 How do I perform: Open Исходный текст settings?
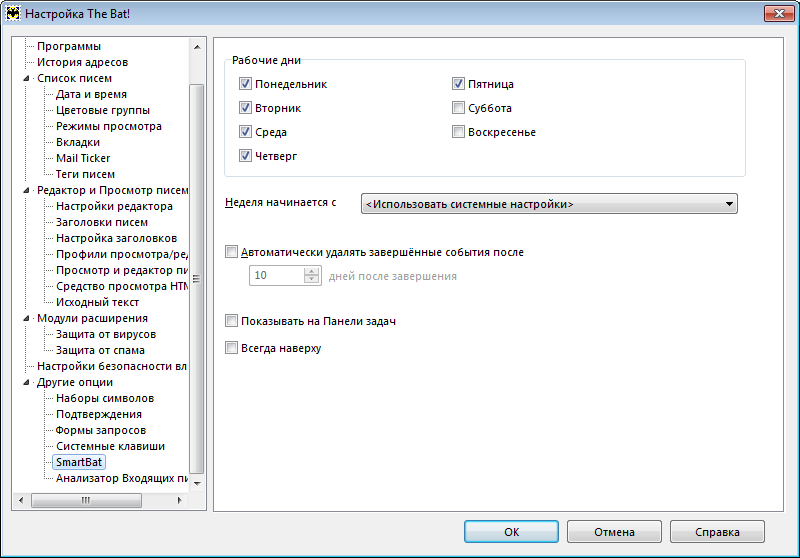97,302
